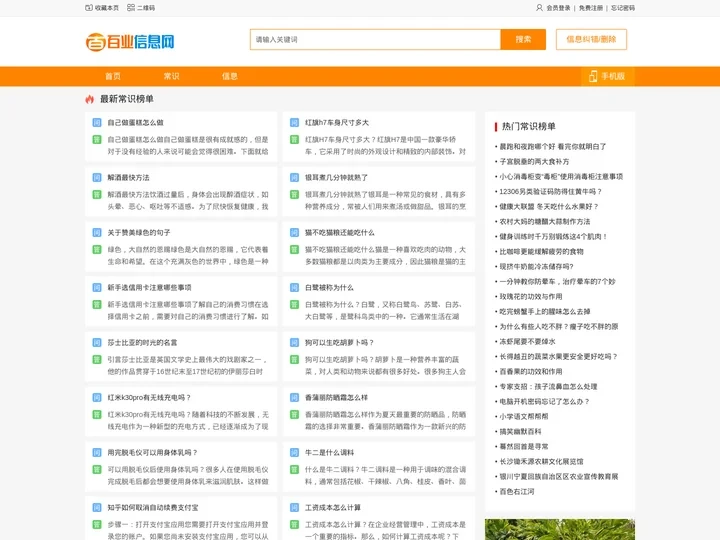Open article 红米k30pro有无线充电吗？
The height and width of the screenshot is (540, 720).
[149, 398]
